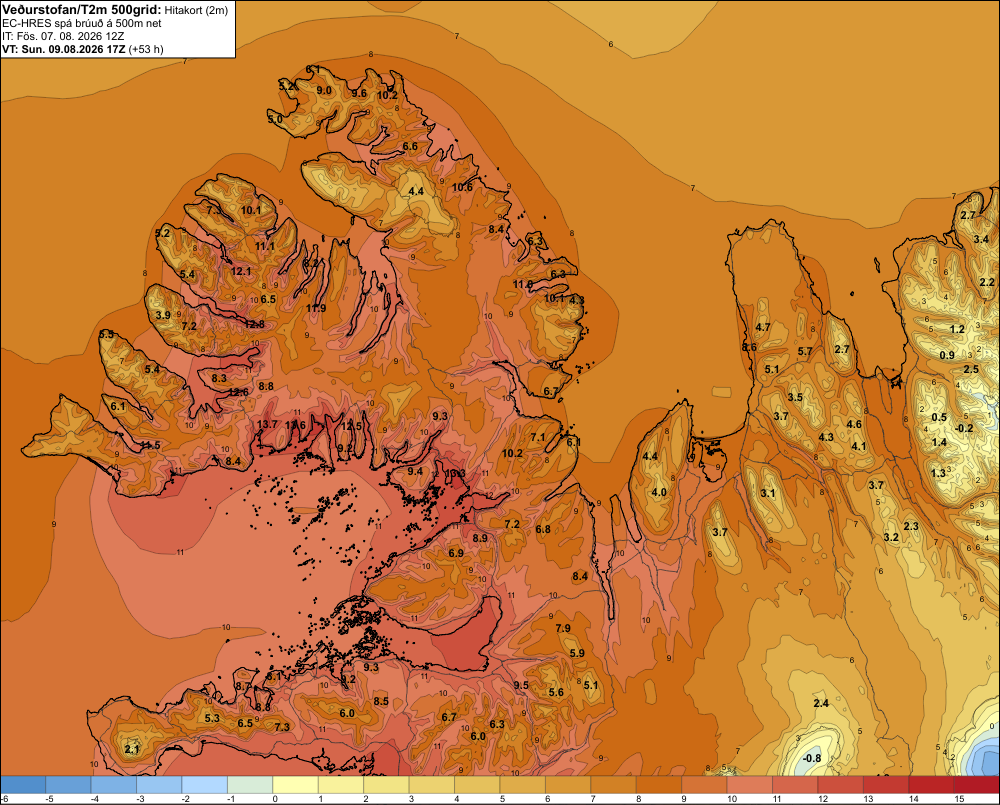Click the temperature value '12.6'

238,392
